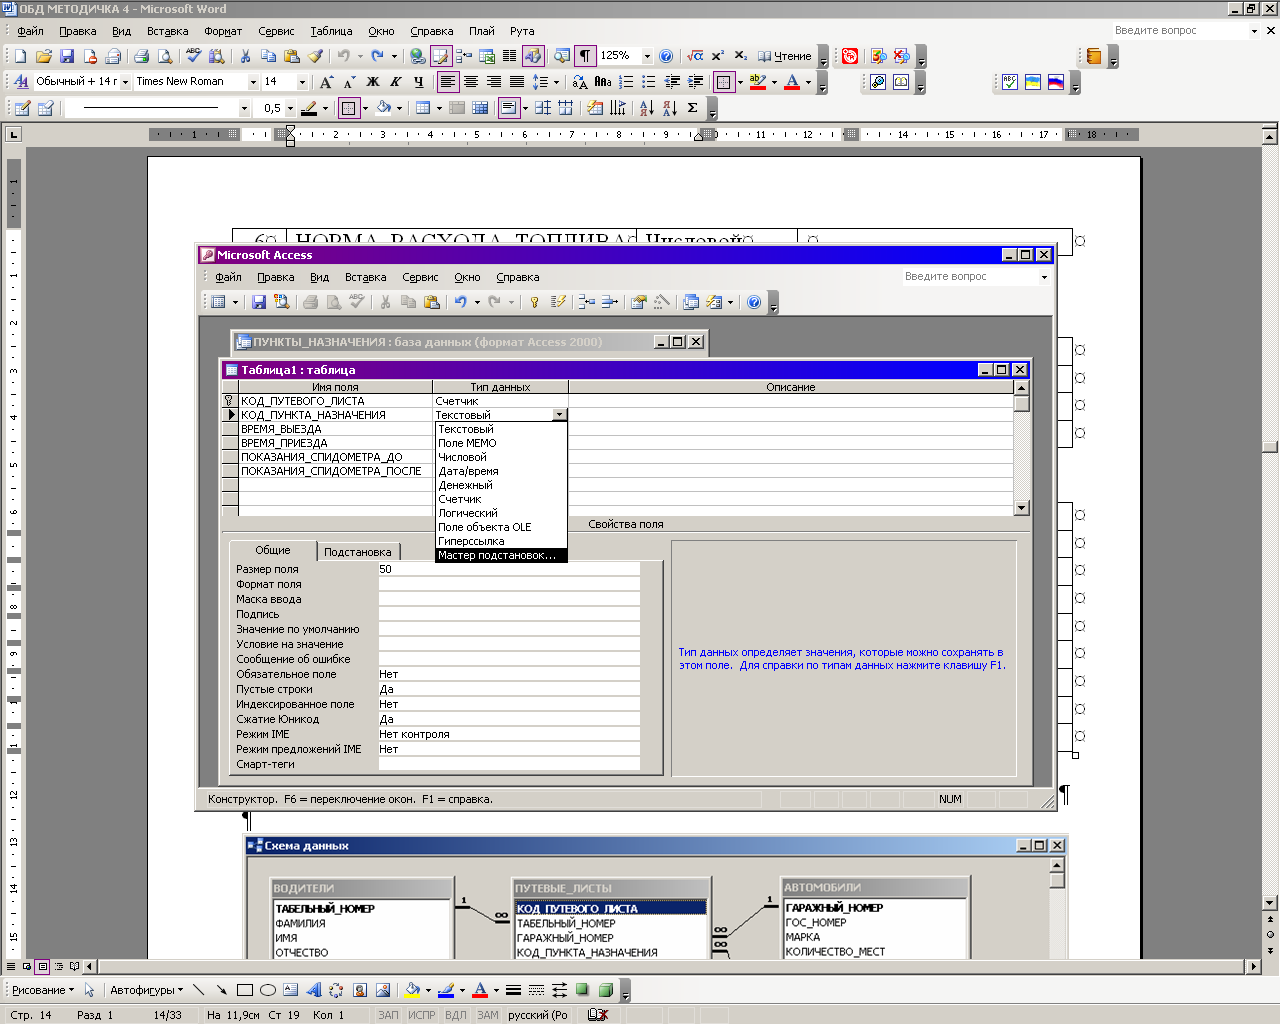Expand the Рисование drawing menu

[x=42, y=990]
